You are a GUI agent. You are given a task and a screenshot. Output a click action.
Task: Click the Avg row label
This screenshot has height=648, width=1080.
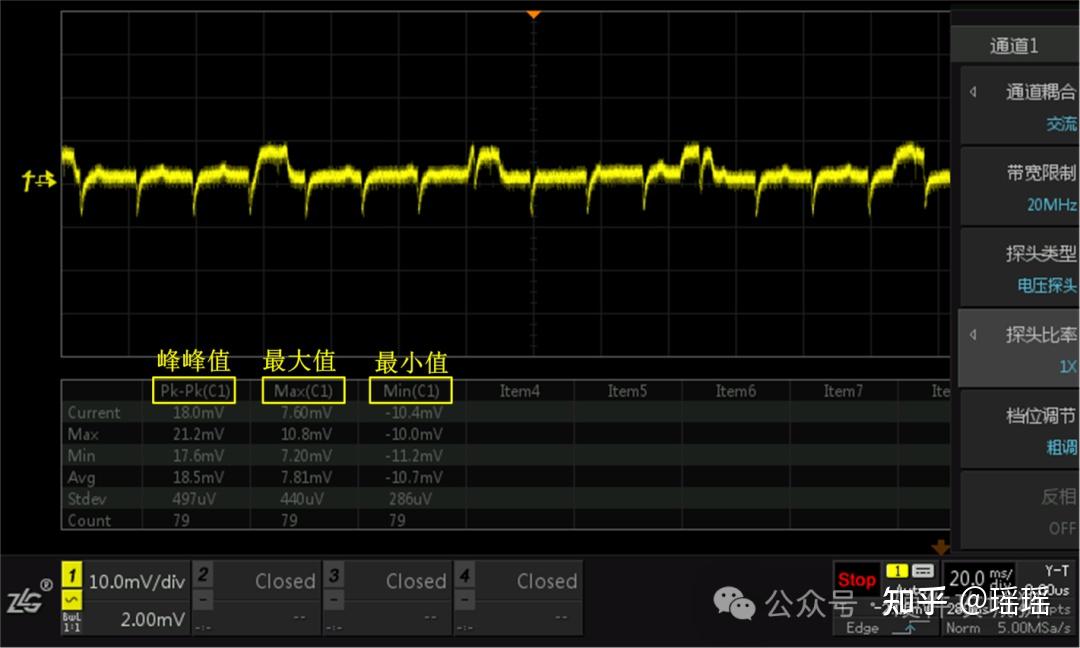pos(81,477)
